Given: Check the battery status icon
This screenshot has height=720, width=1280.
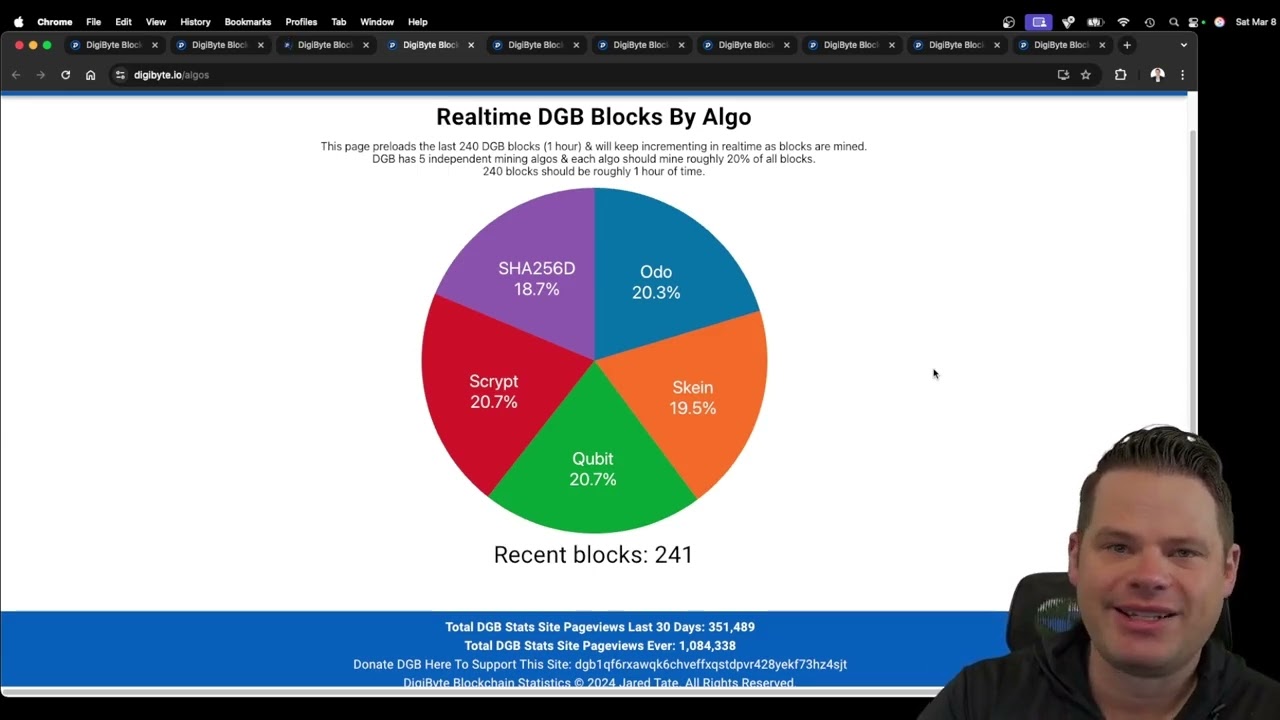Looking at the screenshot, I should [x=1095, y=22].
